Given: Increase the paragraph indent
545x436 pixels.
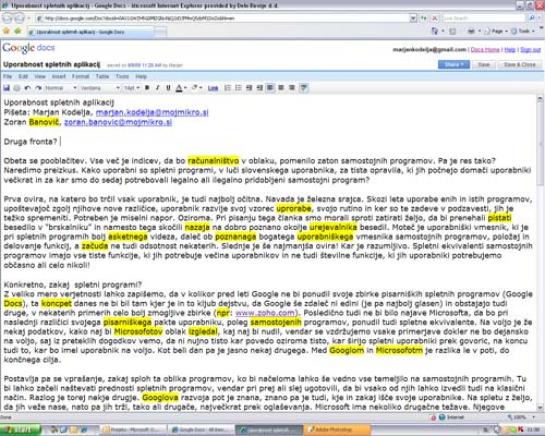Looking at the screenshot, I should (260, 88).
